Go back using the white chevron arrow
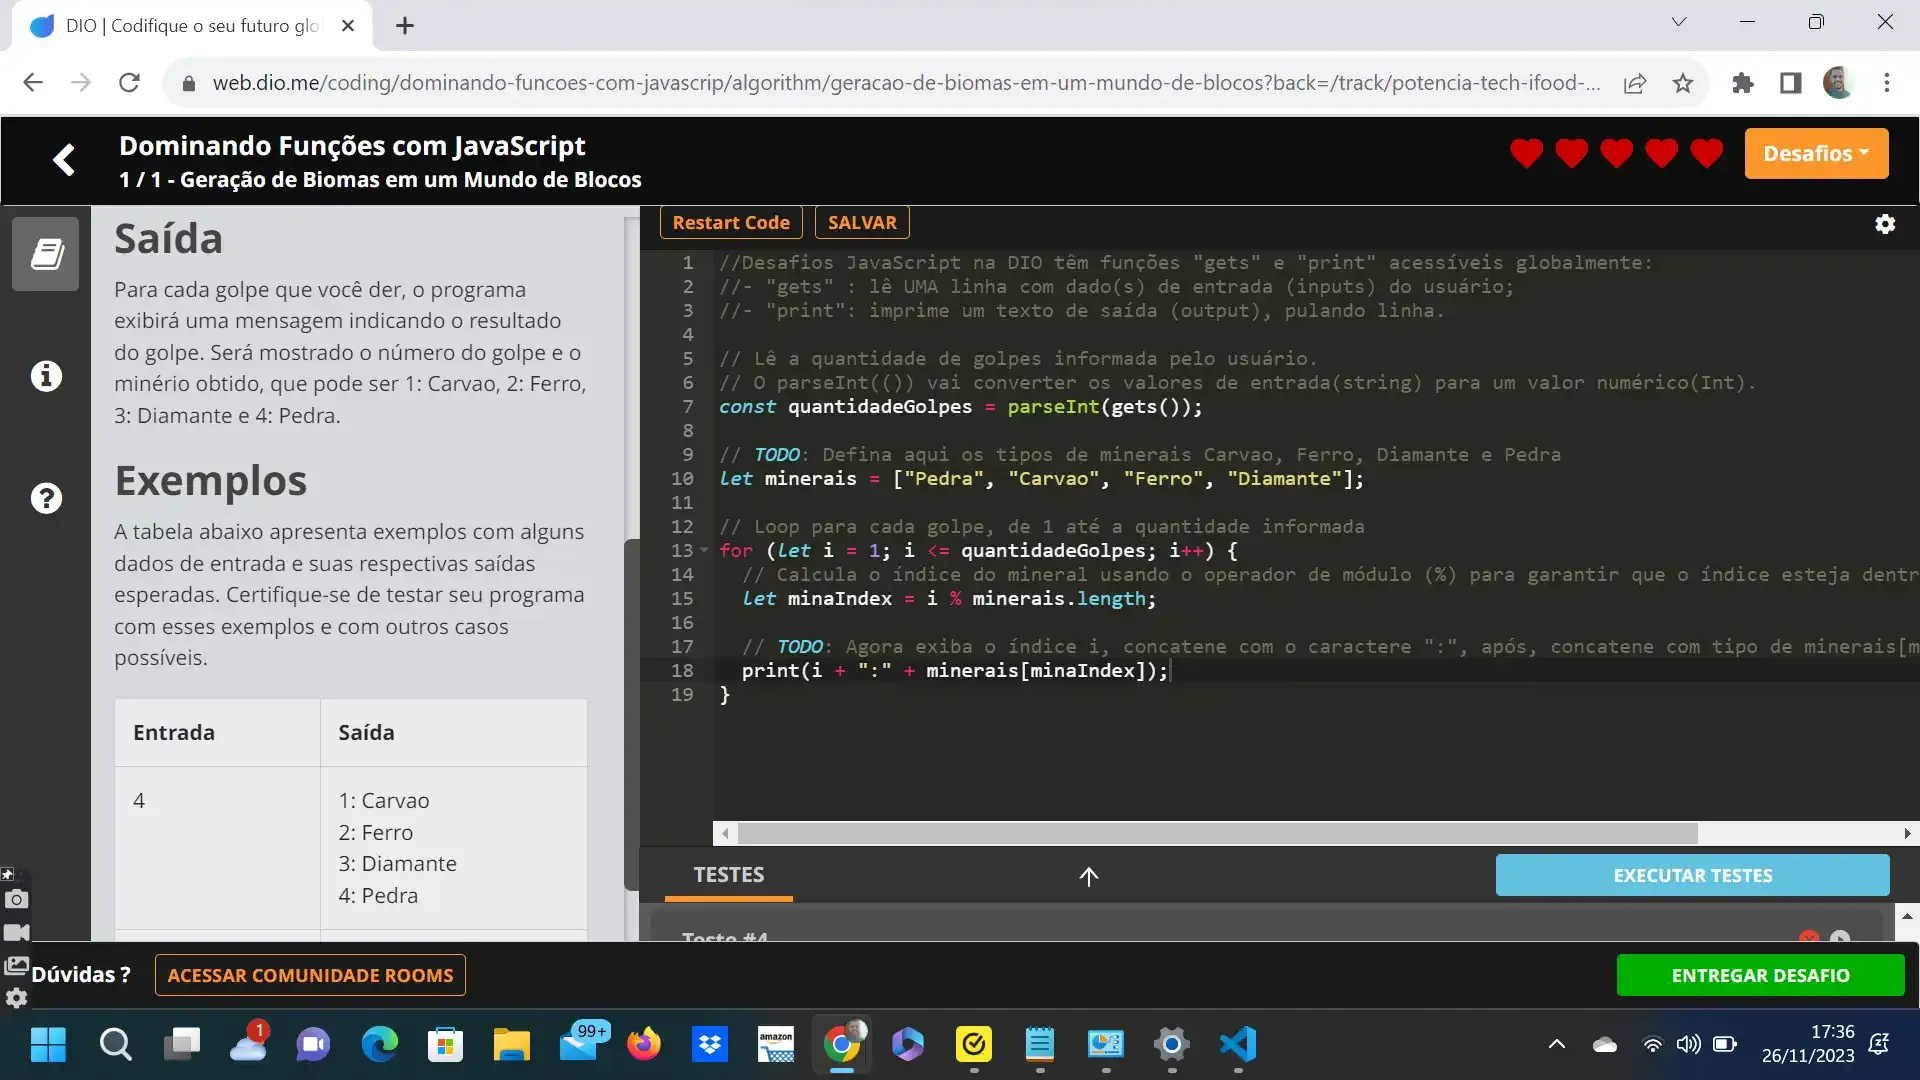1920x1080 pixels. pos(64,160)
